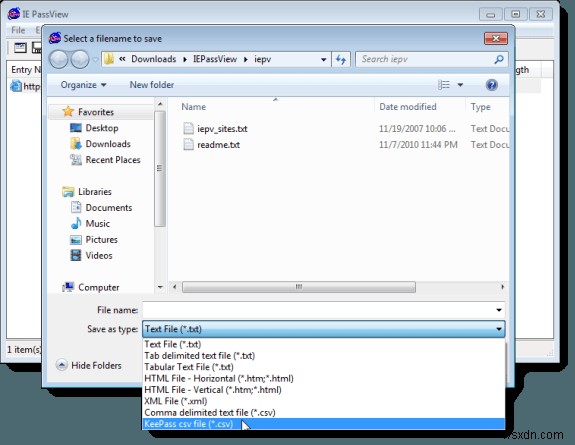Choose Tabular Text File (*.txt)
This screenshot has width=575, height=445.
point(323,367)
